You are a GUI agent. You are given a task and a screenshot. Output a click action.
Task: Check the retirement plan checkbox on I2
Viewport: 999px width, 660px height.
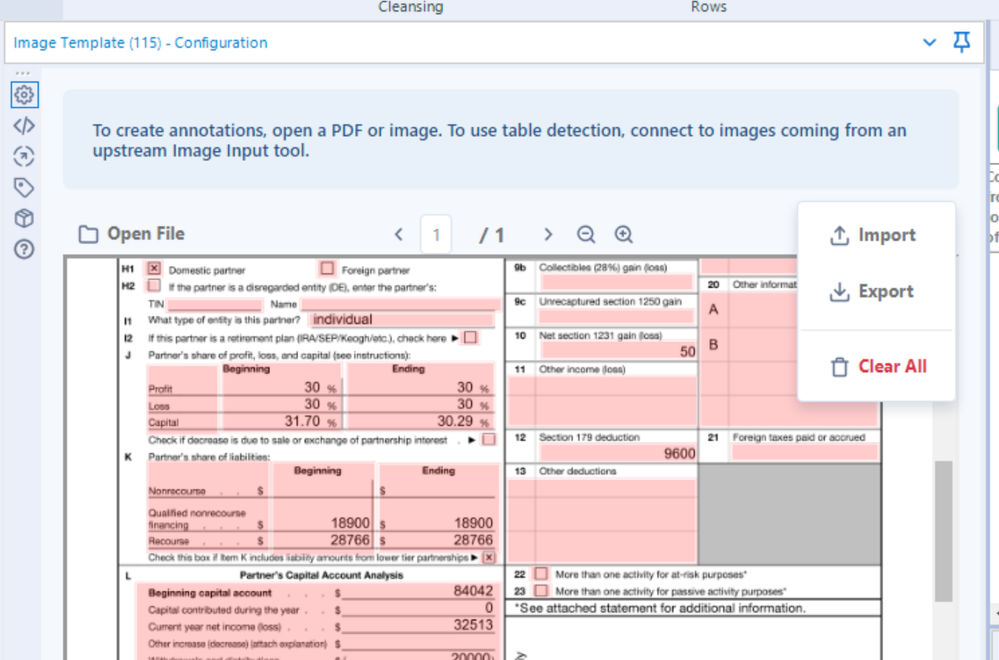click(x=470, y=337)
